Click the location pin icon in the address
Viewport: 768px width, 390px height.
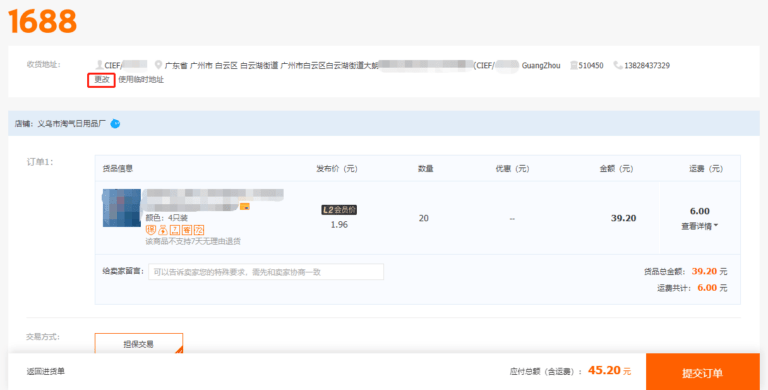[158, 65]
